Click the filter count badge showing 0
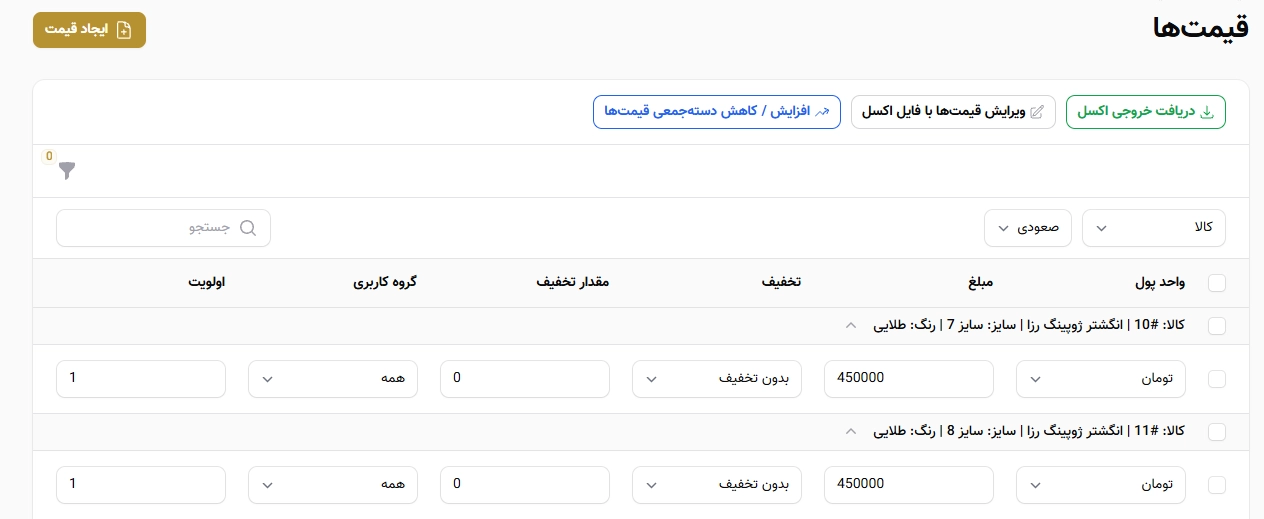This screenshot has height=519, width=1264. coord(49,156)
